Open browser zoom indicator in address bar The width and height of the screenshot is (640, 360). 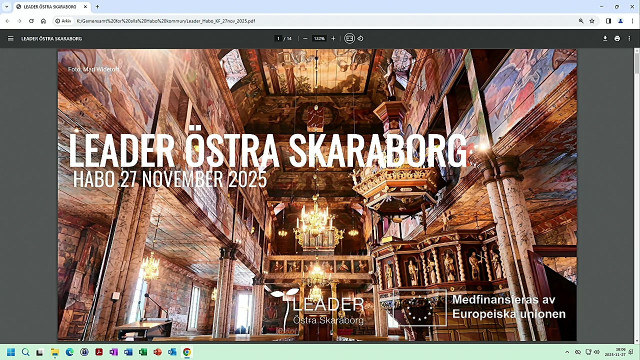(581, 21)
